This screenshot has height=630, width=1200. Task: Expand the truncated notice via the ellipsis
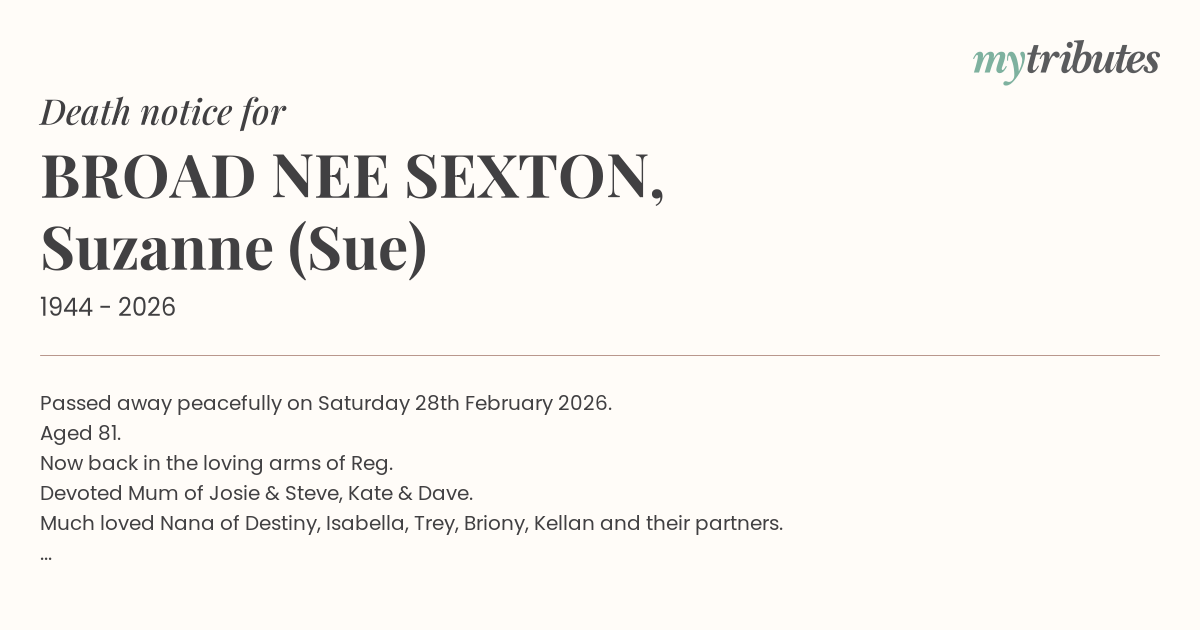pos(46,554)
